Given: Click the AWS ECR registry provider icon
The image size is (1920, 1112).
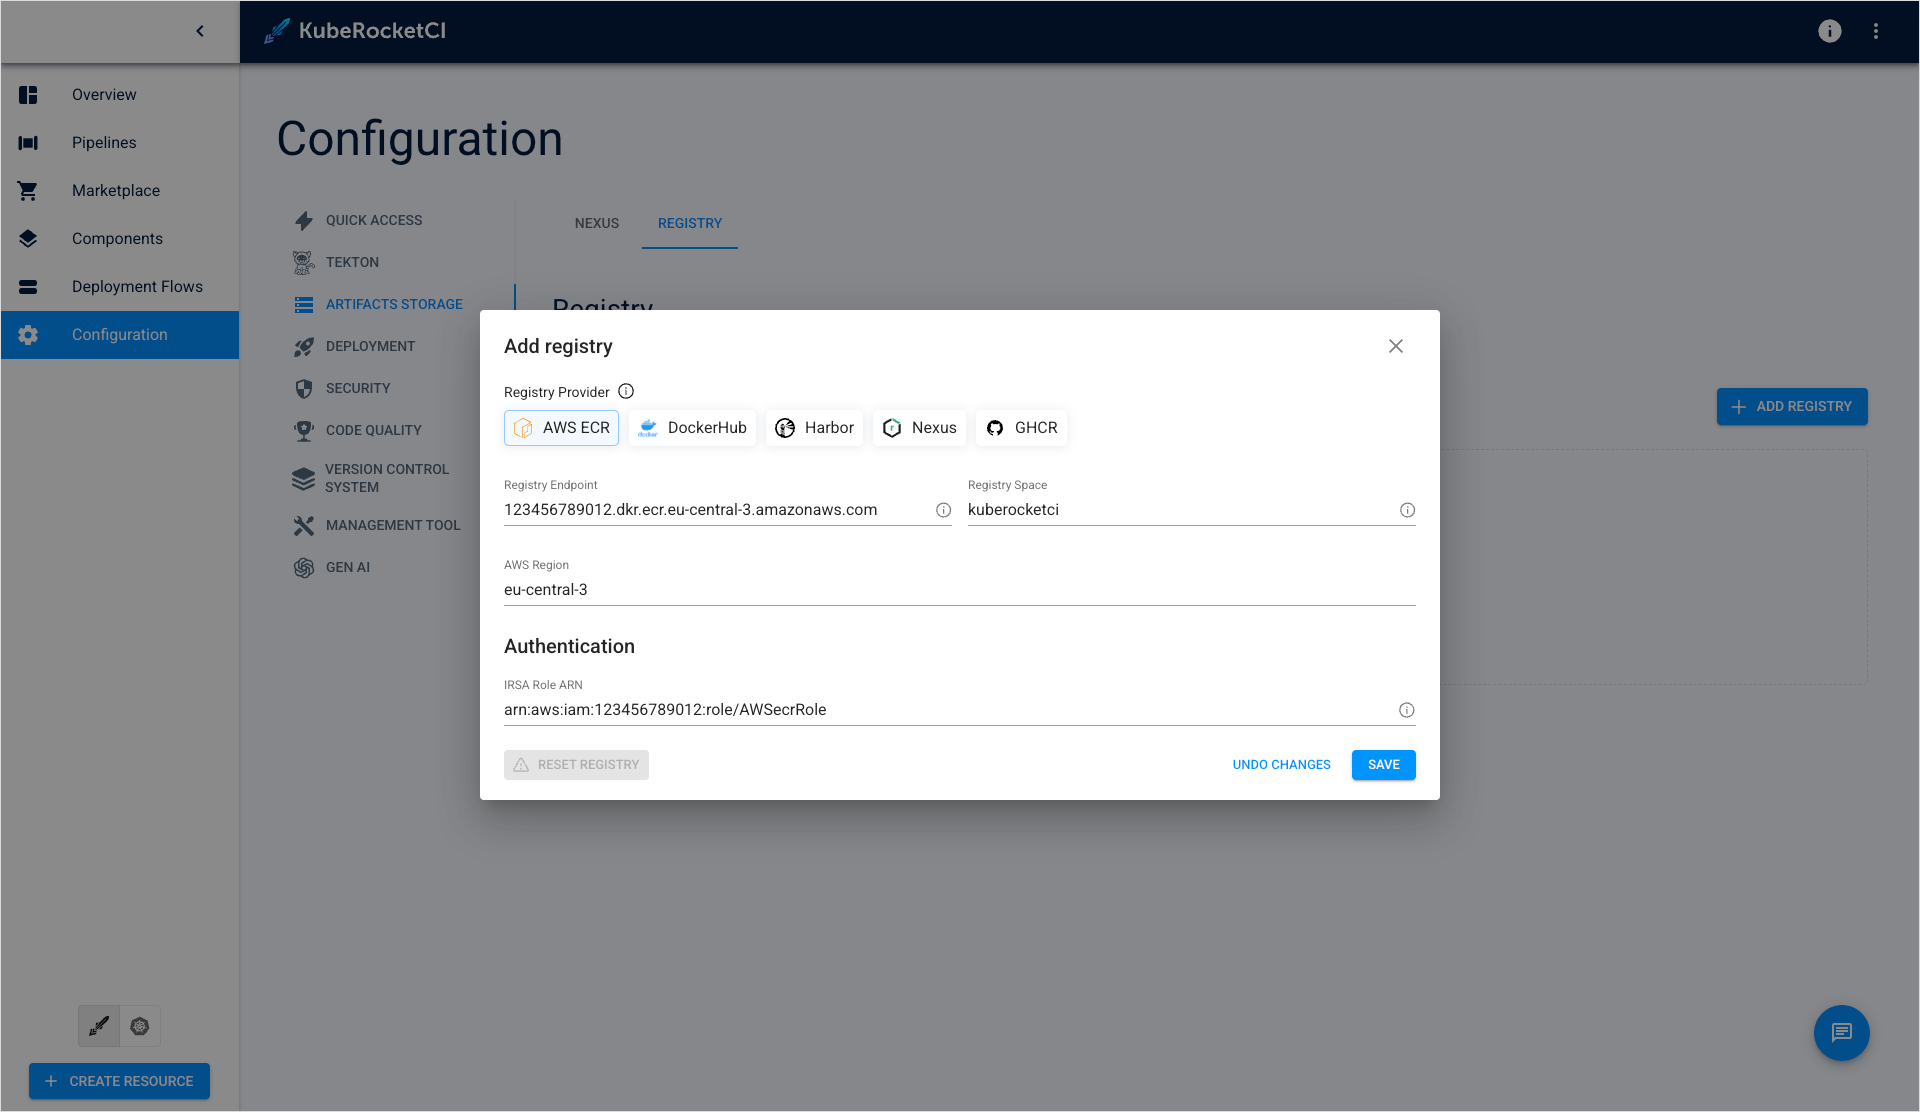Looking at the screenshot, I should tap(524, 426).
